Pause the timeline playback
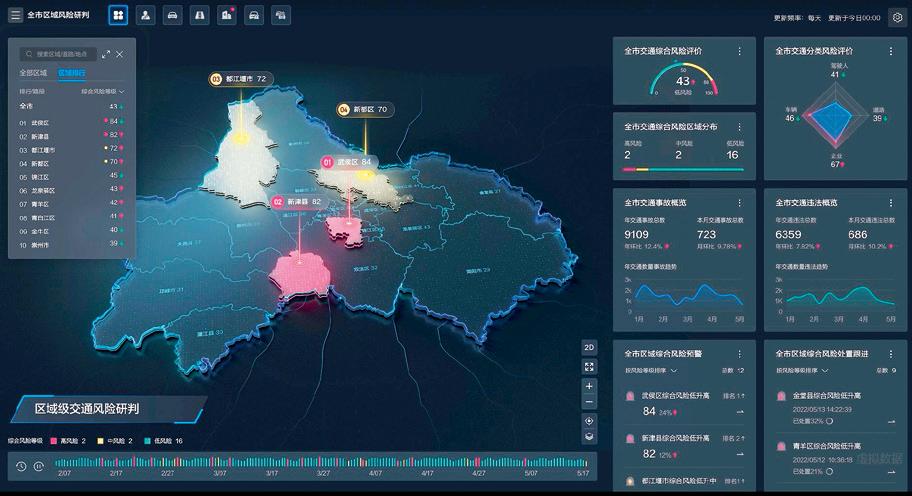912x496 pixels. pyautogui.click(x=38, y=466)
